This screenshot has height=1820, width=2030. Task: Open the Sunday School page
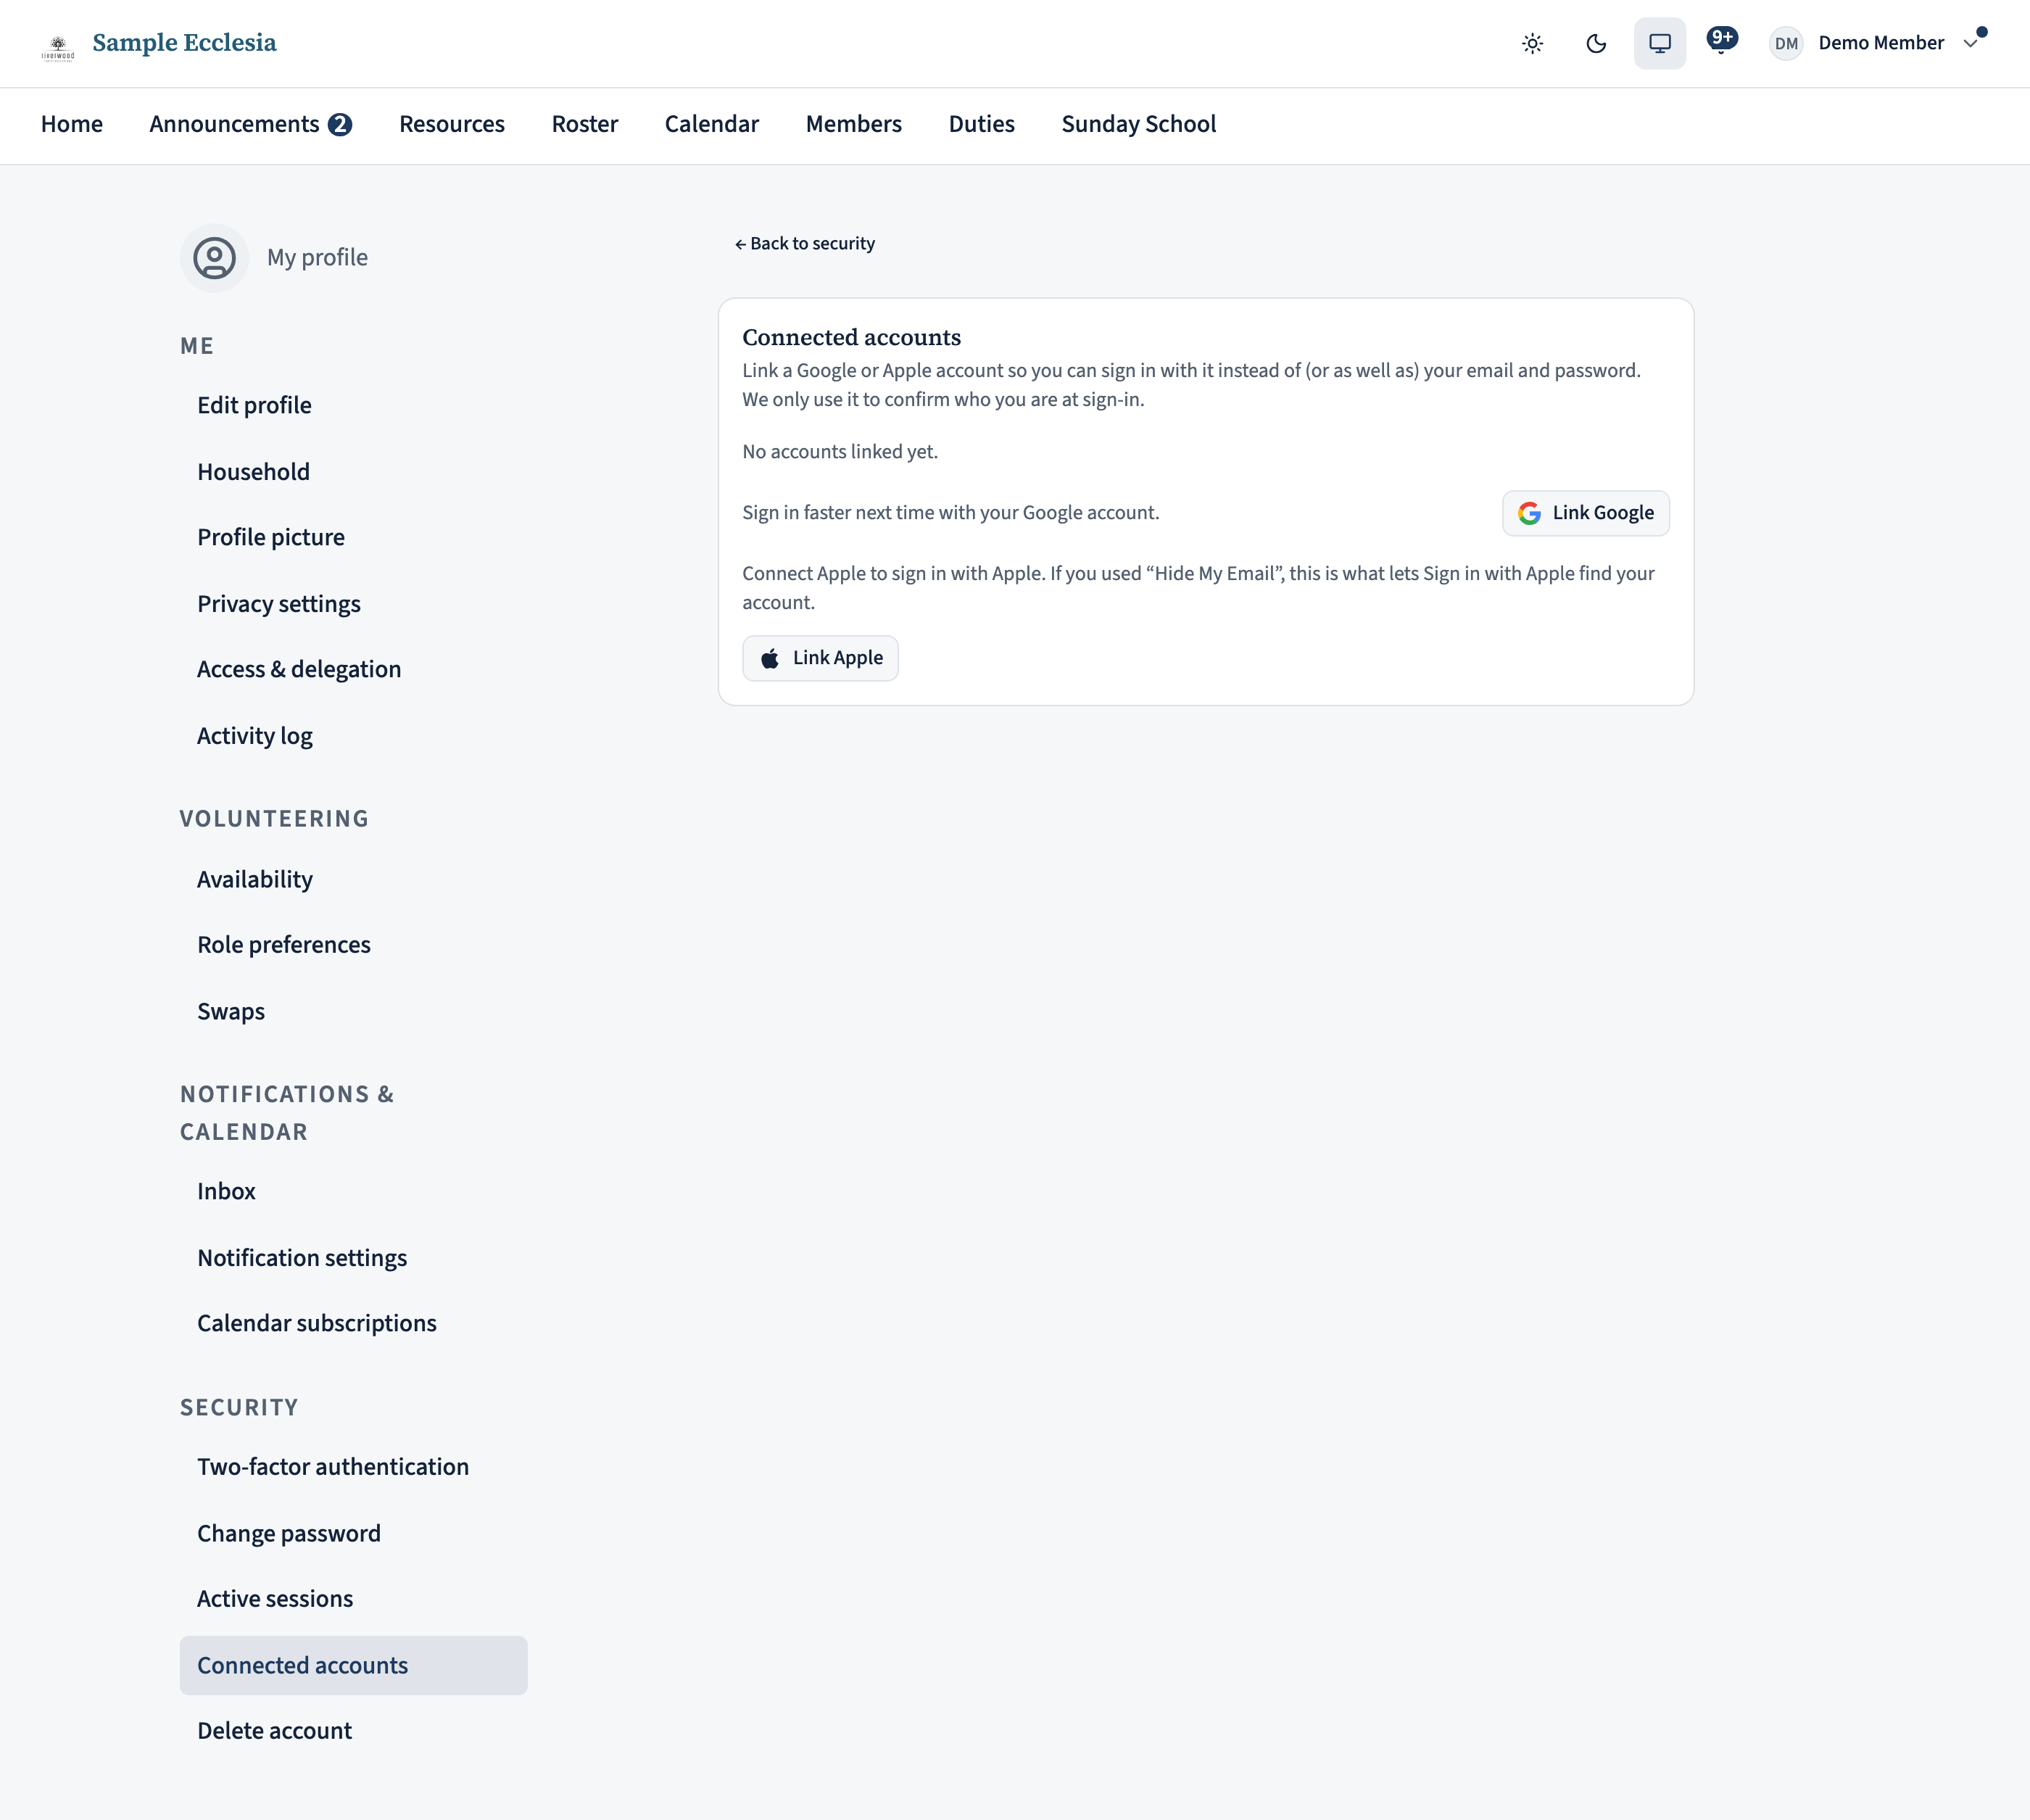[1139, 124]
